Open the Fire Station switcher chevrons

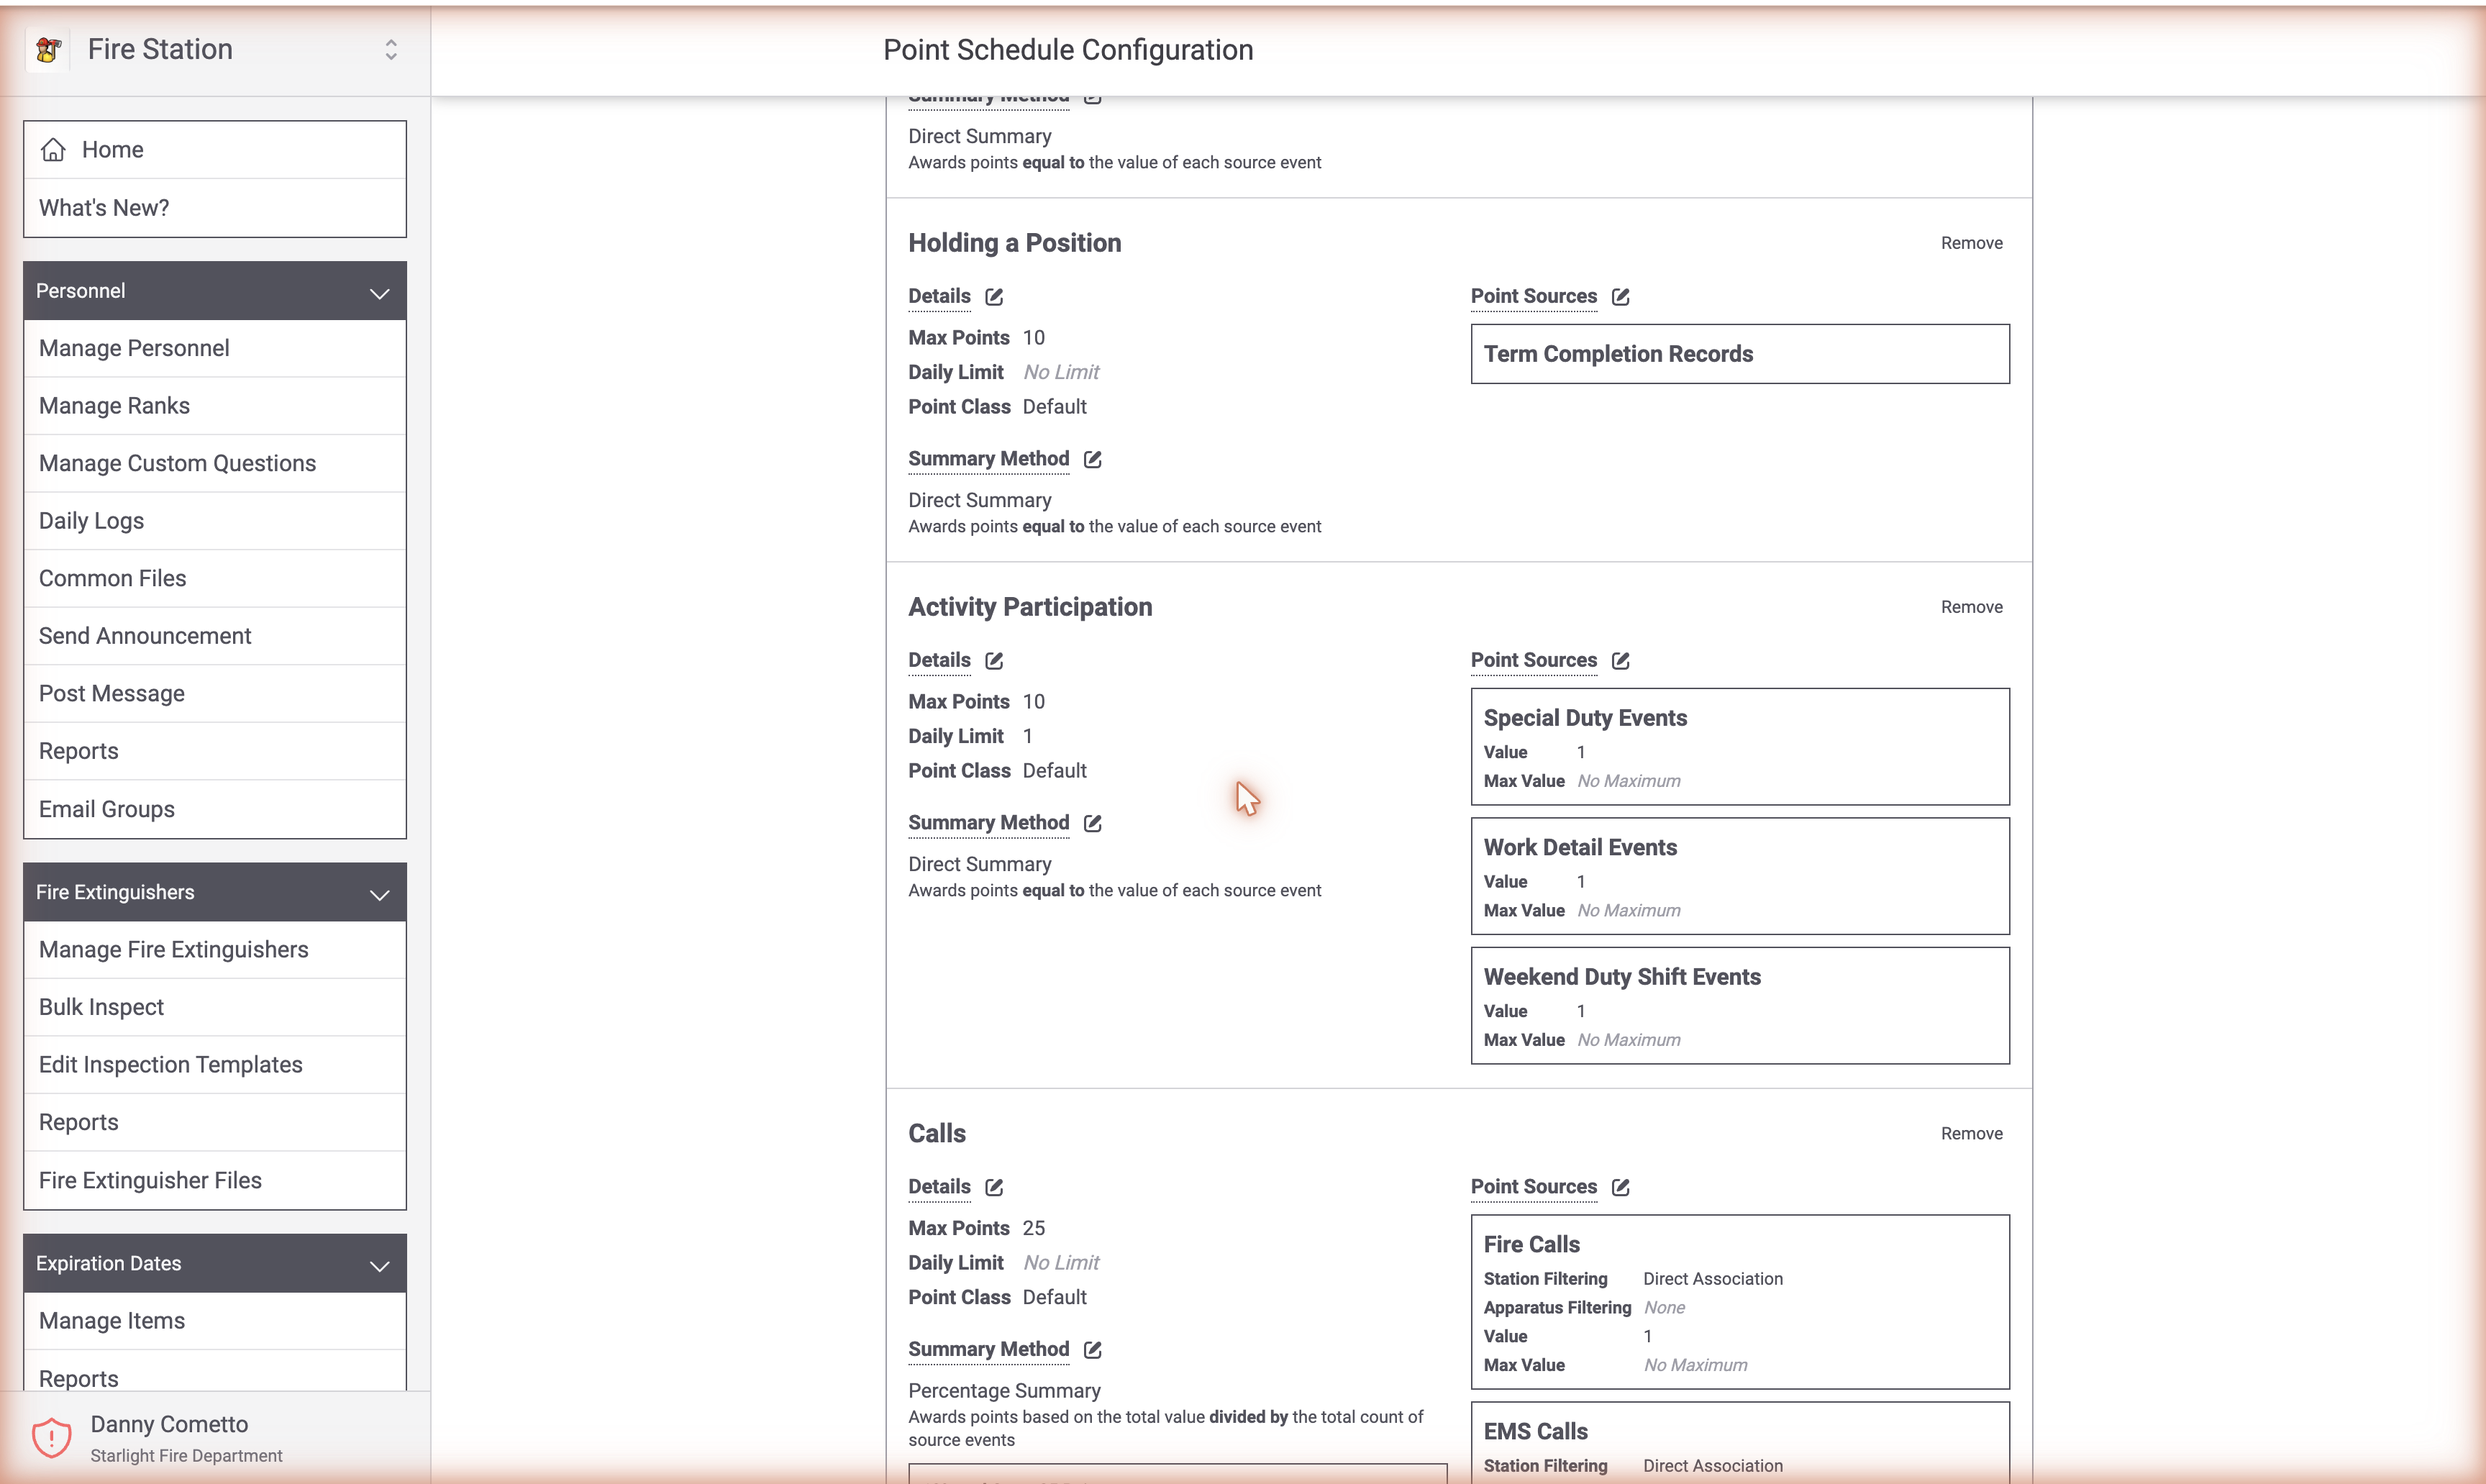pyautogui.click(x=391, y=49)
